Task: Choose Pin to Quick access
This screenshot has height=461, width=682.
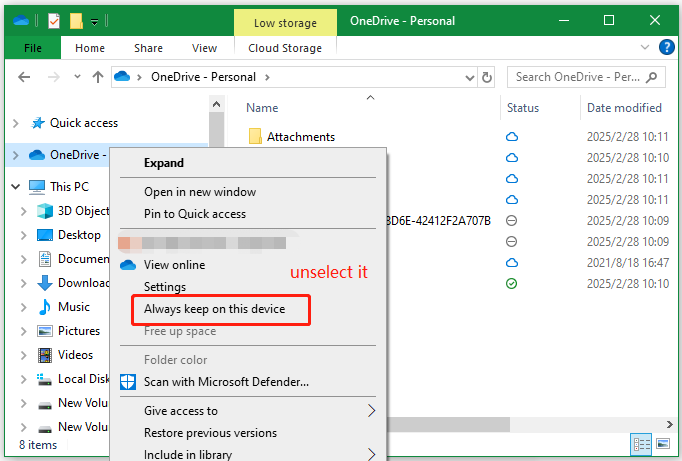Action: click(194, 214)
